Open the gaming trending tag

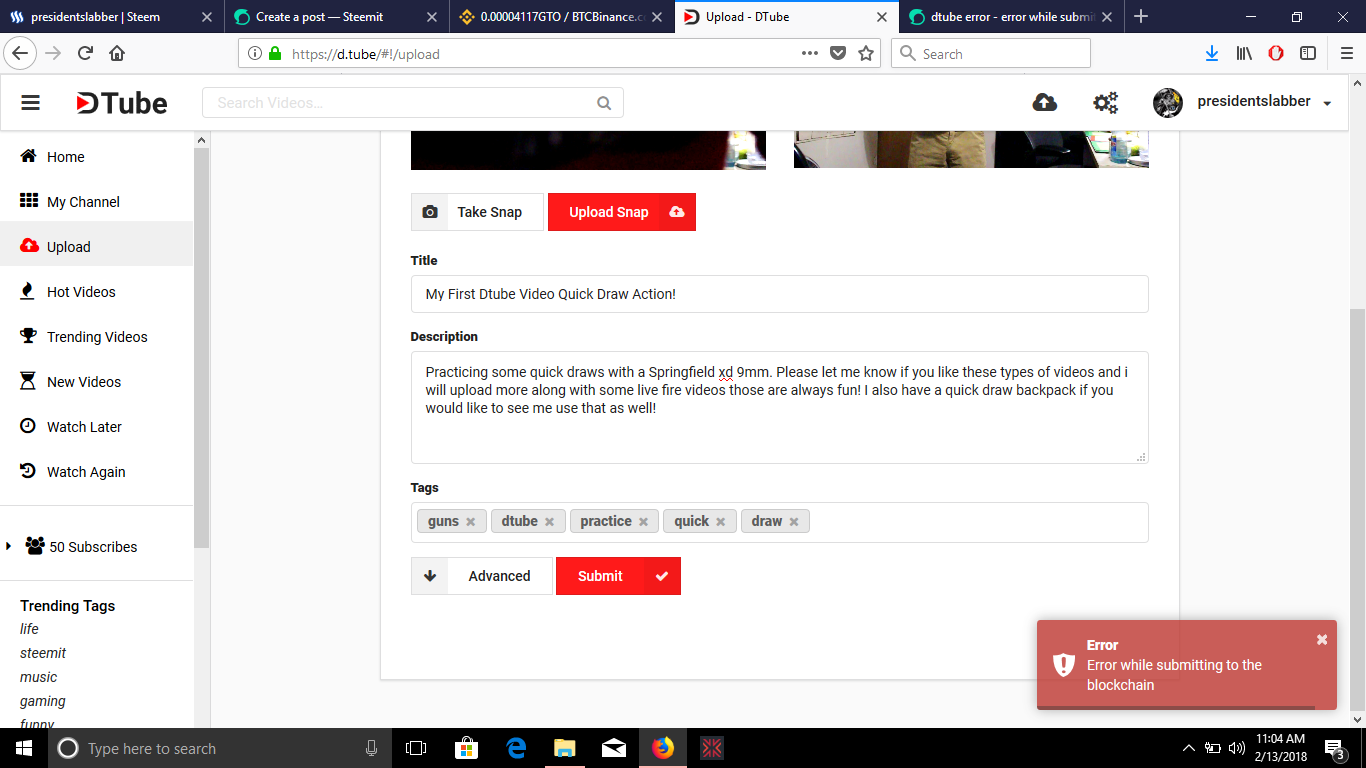point(43,701)
